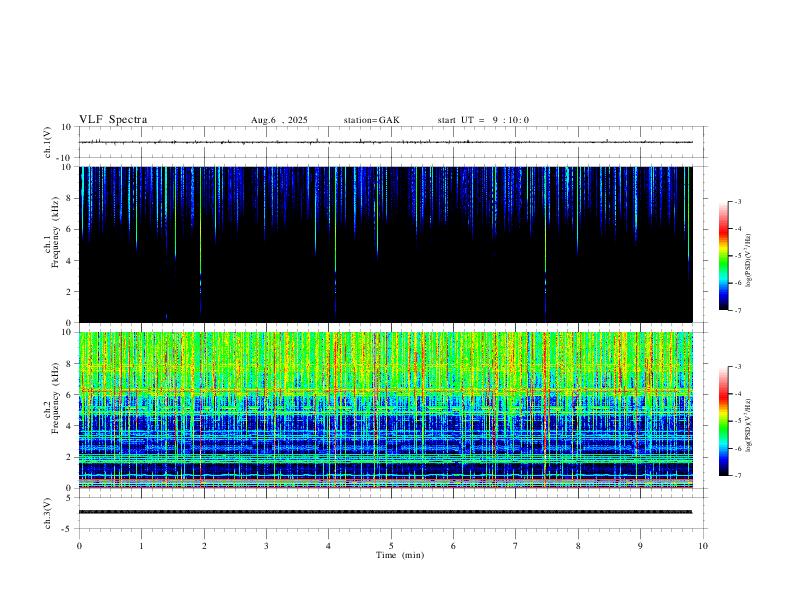Click the ch.1 voltage waveform trace
Image resolution: width=792 pixels, height=612 pixels.
(x=386, y=142)
